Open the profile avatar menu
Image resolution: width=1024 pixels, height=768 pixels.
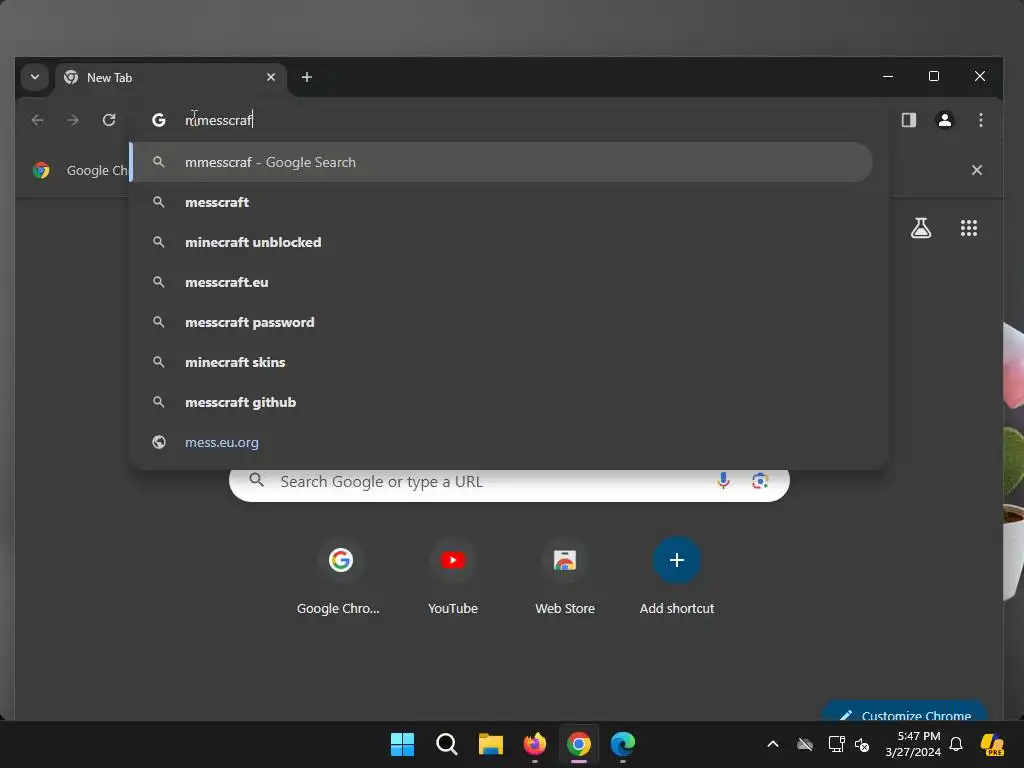[x=944, y=120]
